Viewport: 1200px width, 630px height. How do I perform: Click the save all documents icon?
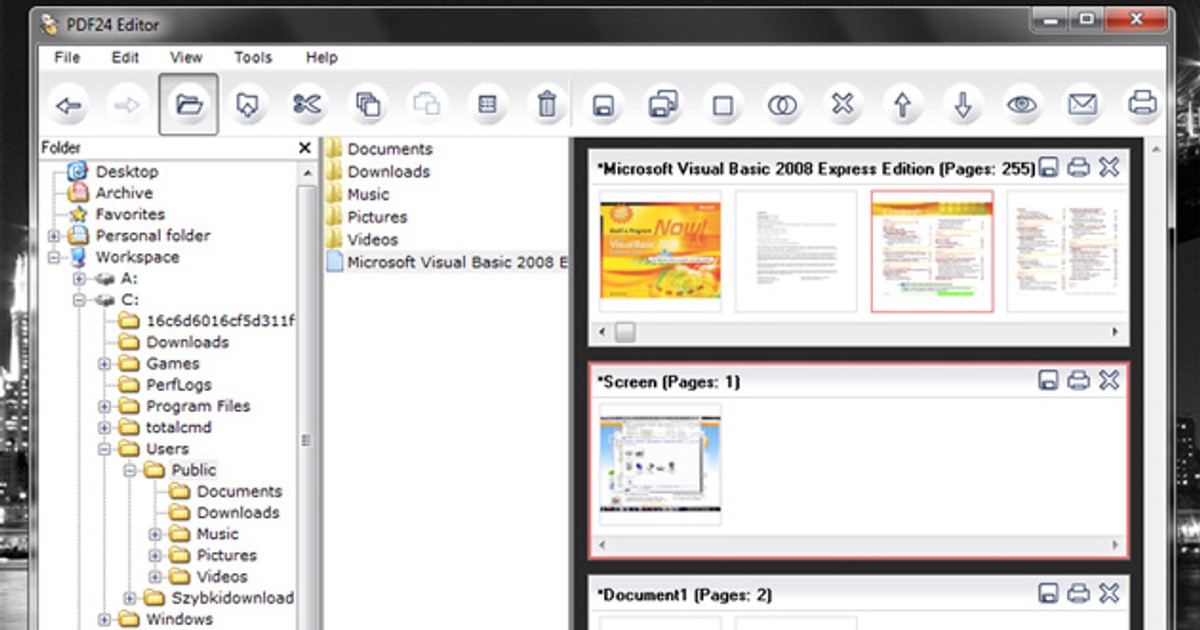[x=664, y=104]
